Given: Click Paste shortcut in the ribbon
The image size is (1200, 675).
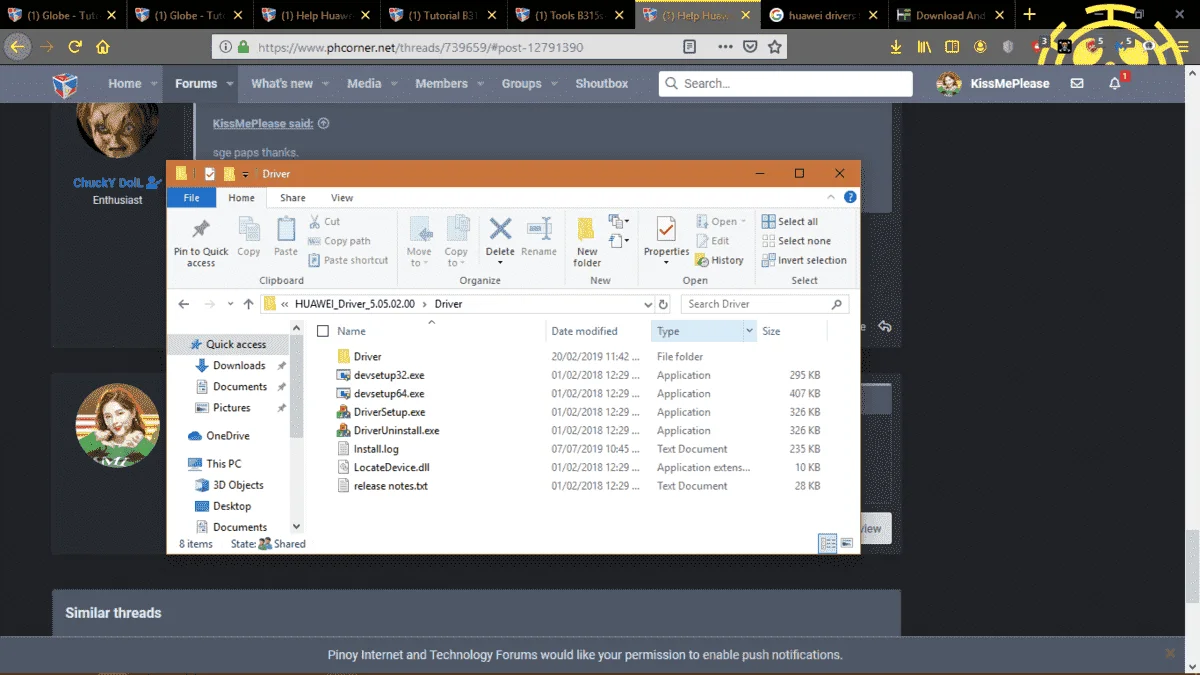Looking at the screenshot, I should coord(348,260).
